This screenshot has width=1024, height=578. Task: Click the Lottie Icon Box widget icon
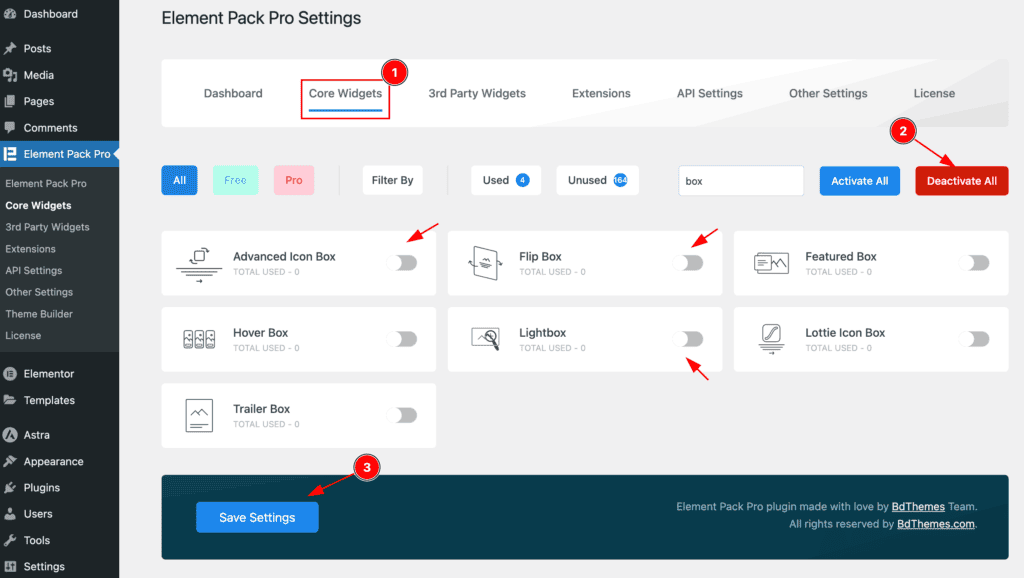771,339
